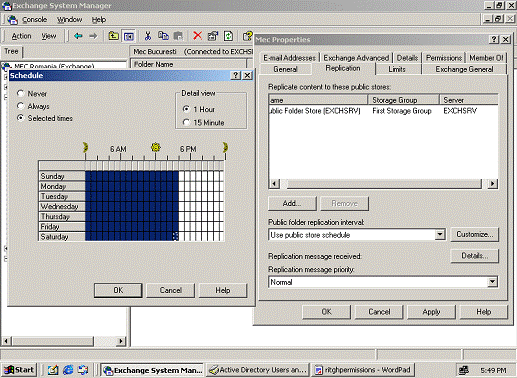Click the red Delete X toolbar icon
Viewport: 517px width, 378px height.
(197, 36)
